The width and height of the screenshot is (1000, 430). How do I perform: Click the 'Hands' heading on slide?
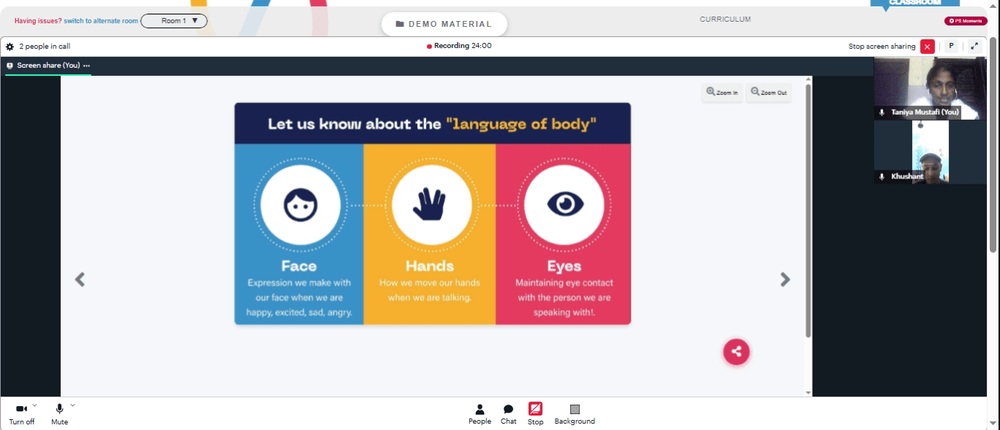(430, 266)
